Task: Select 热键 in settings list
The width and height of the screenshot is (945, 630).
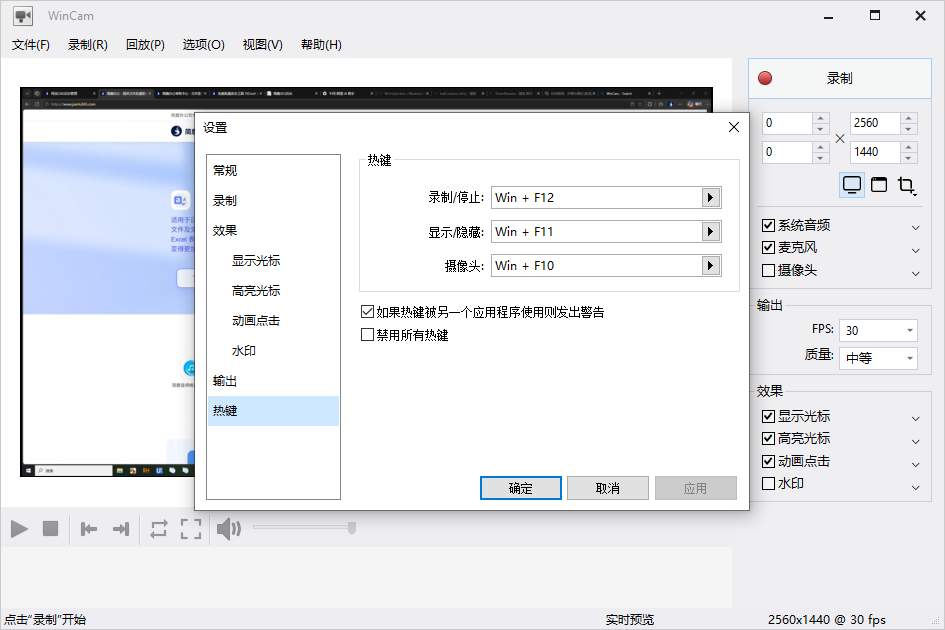Action: [x=273, y=411]
